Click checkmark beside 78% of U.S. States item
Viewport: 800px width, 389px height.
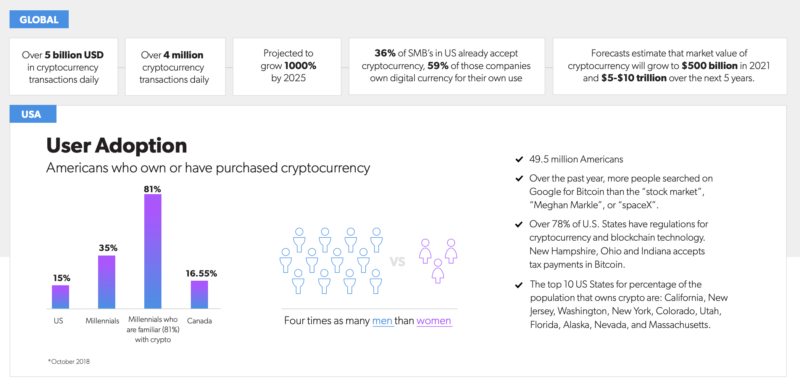click(519, 225)
